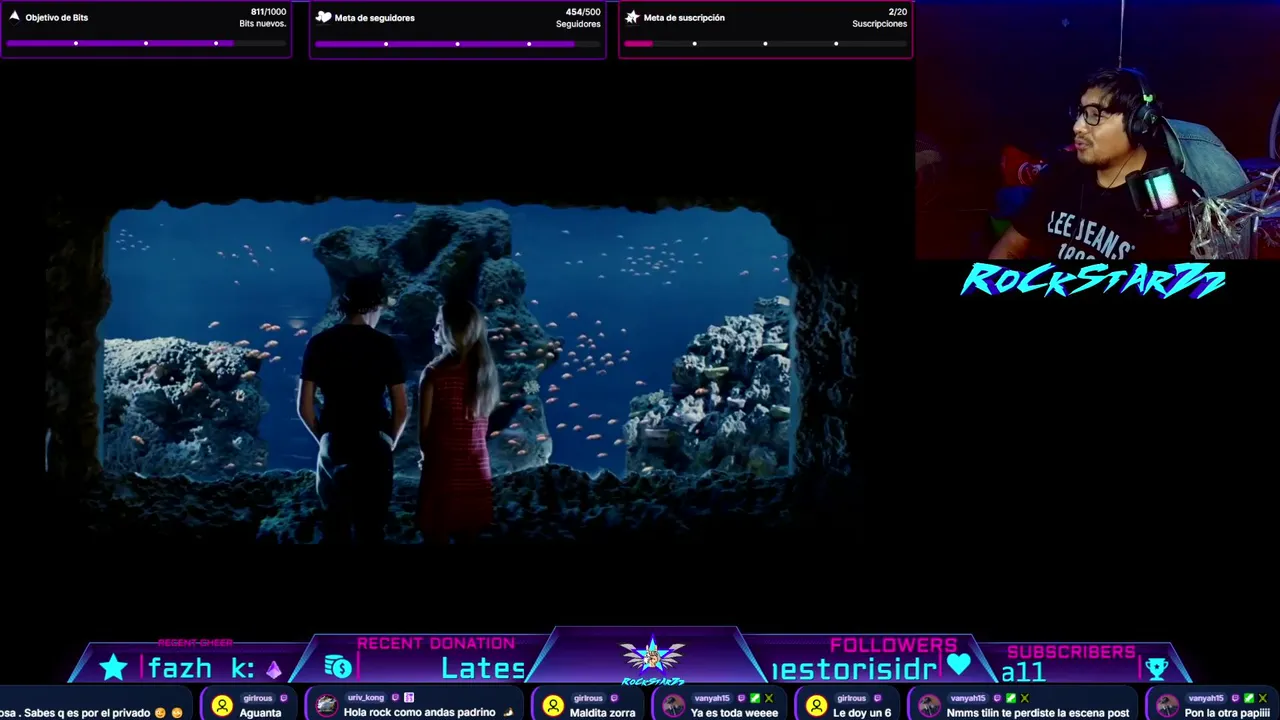
Task: Click the 'Pon la otra papiiii' message
Action: click(x=1227, y=713)
